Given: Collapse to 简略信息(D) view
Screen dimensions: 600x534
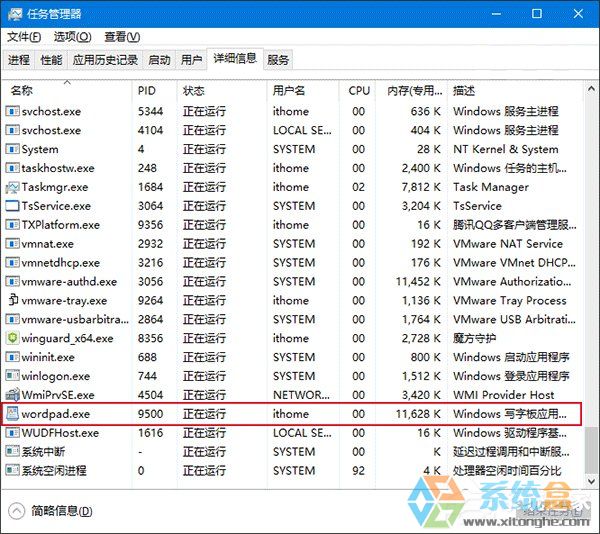Looking at the screenshot, I should click(50, 511).
